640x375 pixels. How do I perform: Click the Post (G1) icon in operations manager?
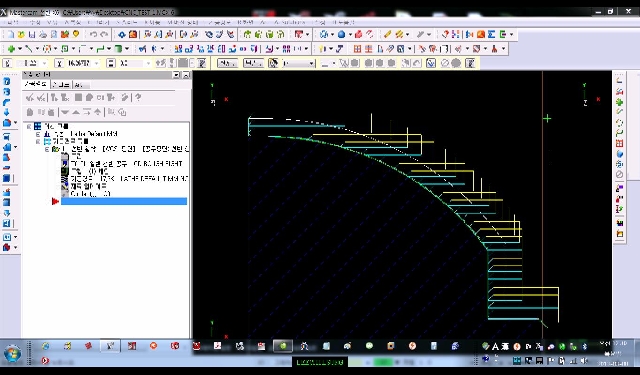coord(100,98)
